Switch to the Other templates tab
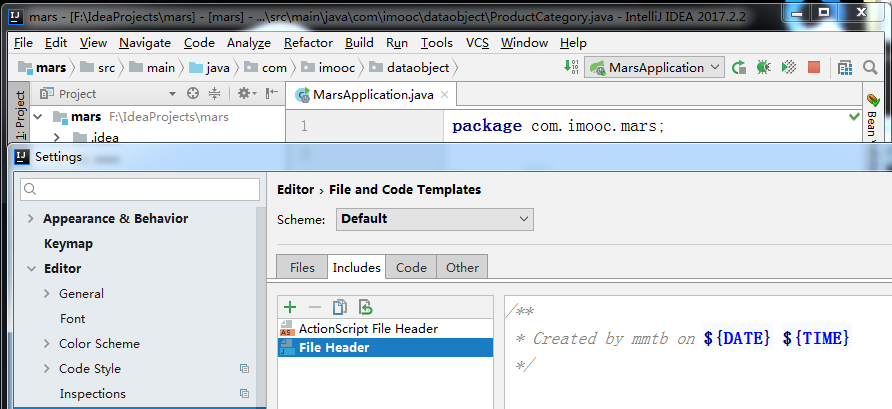Screen dimensions: 892x409 point(462,267)
